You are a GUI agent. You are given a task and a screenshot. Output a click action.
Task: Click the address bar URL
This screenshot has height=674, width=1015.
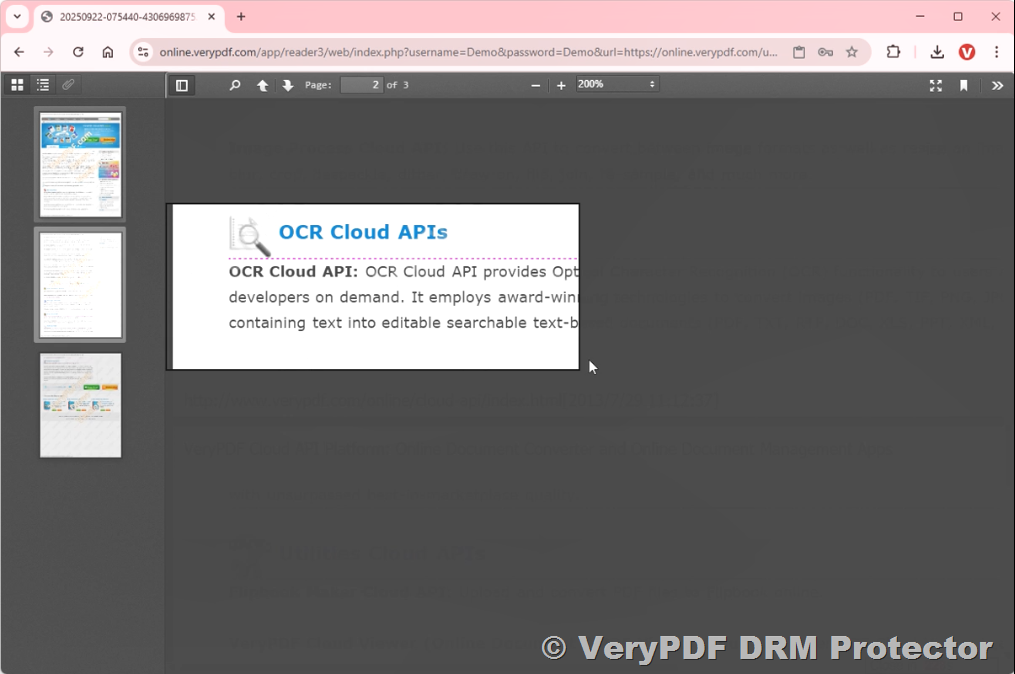point(469,52)
